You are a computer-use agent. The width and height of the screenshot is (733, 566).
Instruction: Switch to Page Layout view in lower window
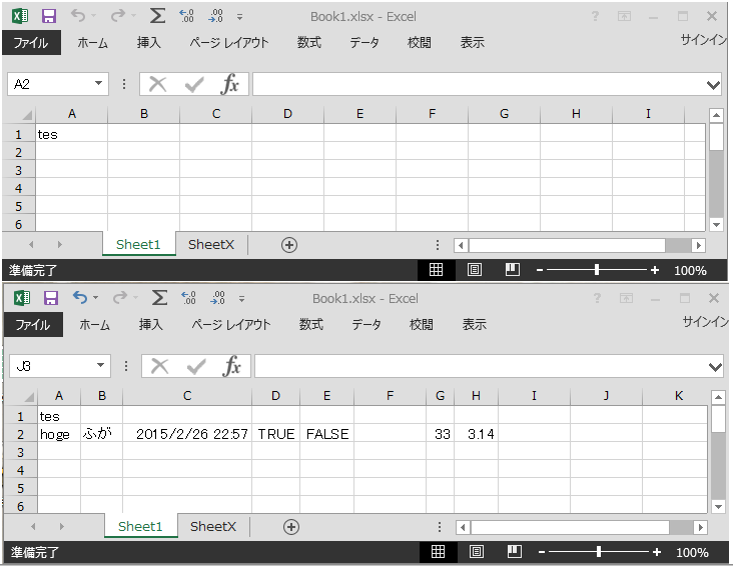(476, 552)
